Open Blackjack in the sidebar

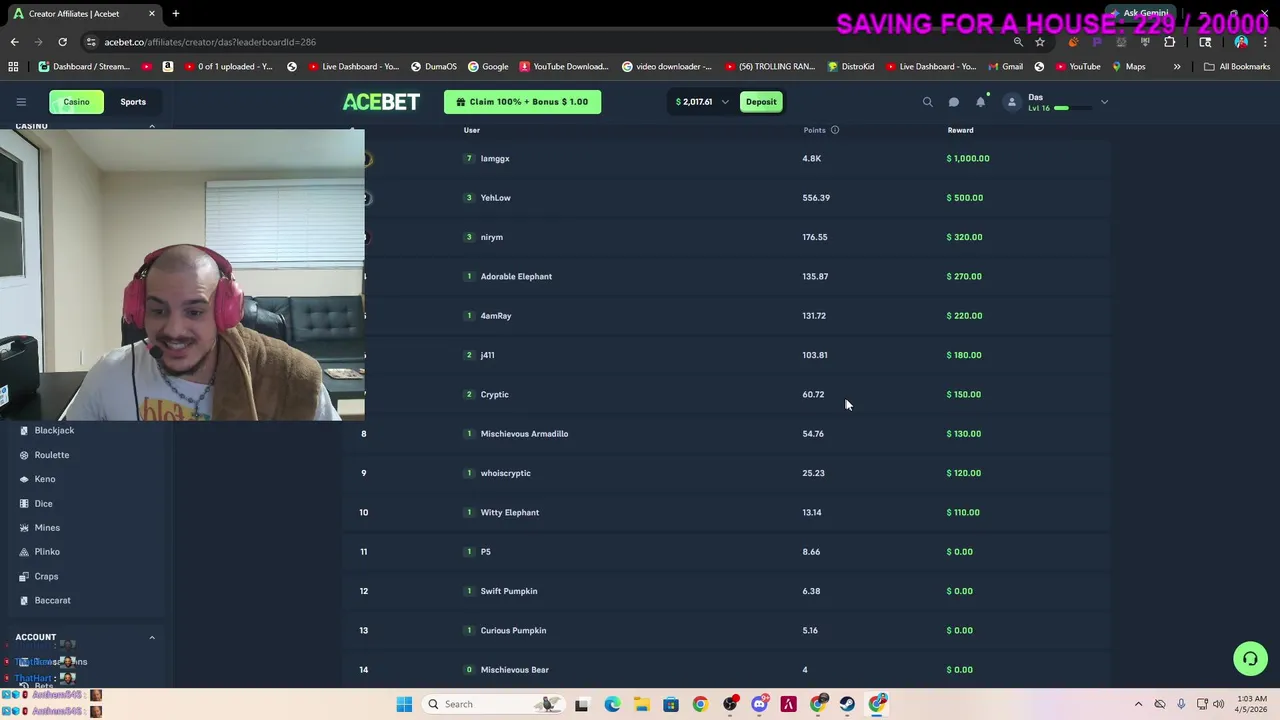pos(54,430)
